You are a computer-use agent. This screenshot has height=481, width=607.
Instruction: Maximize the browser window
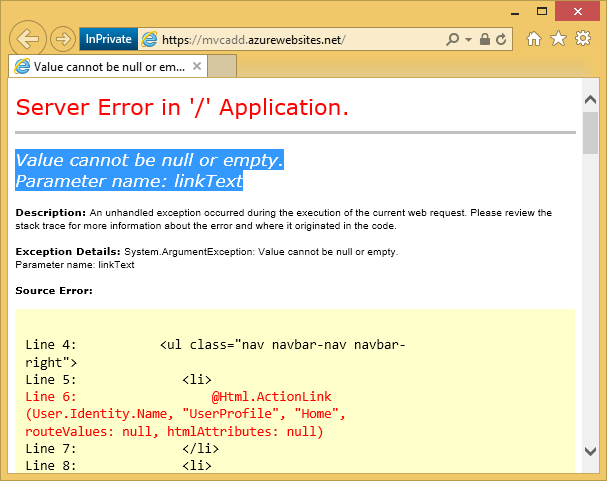tap(542, 12)
